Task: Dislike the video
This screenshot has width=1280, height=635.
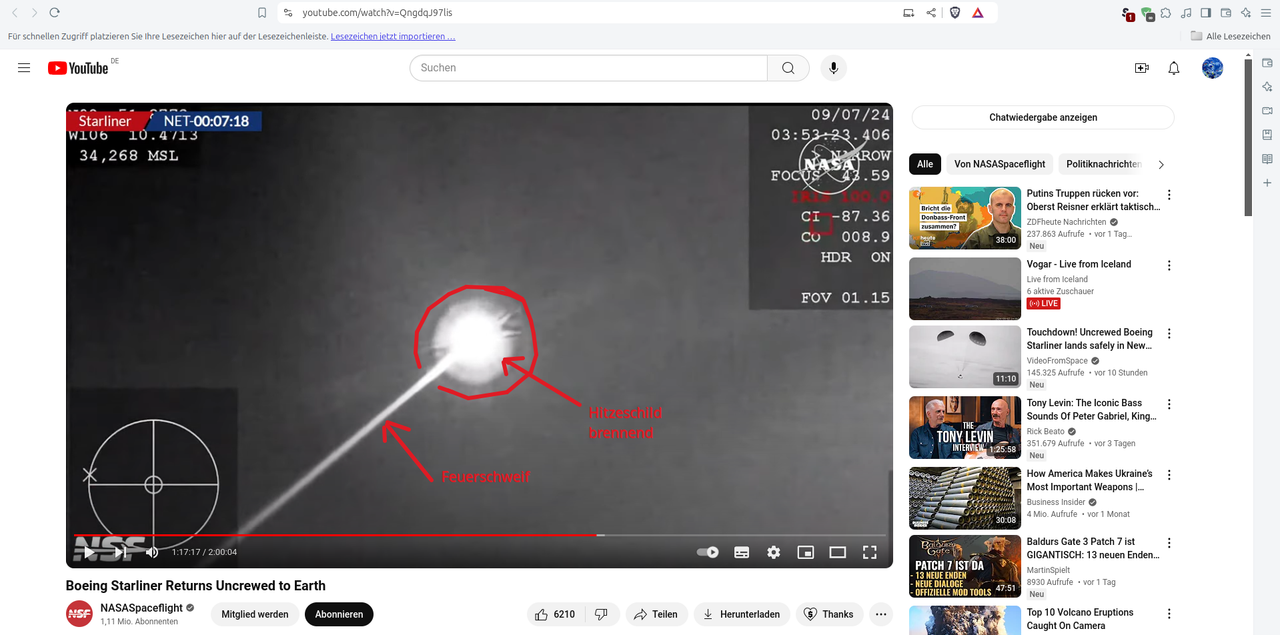Action: pos(601,614)
